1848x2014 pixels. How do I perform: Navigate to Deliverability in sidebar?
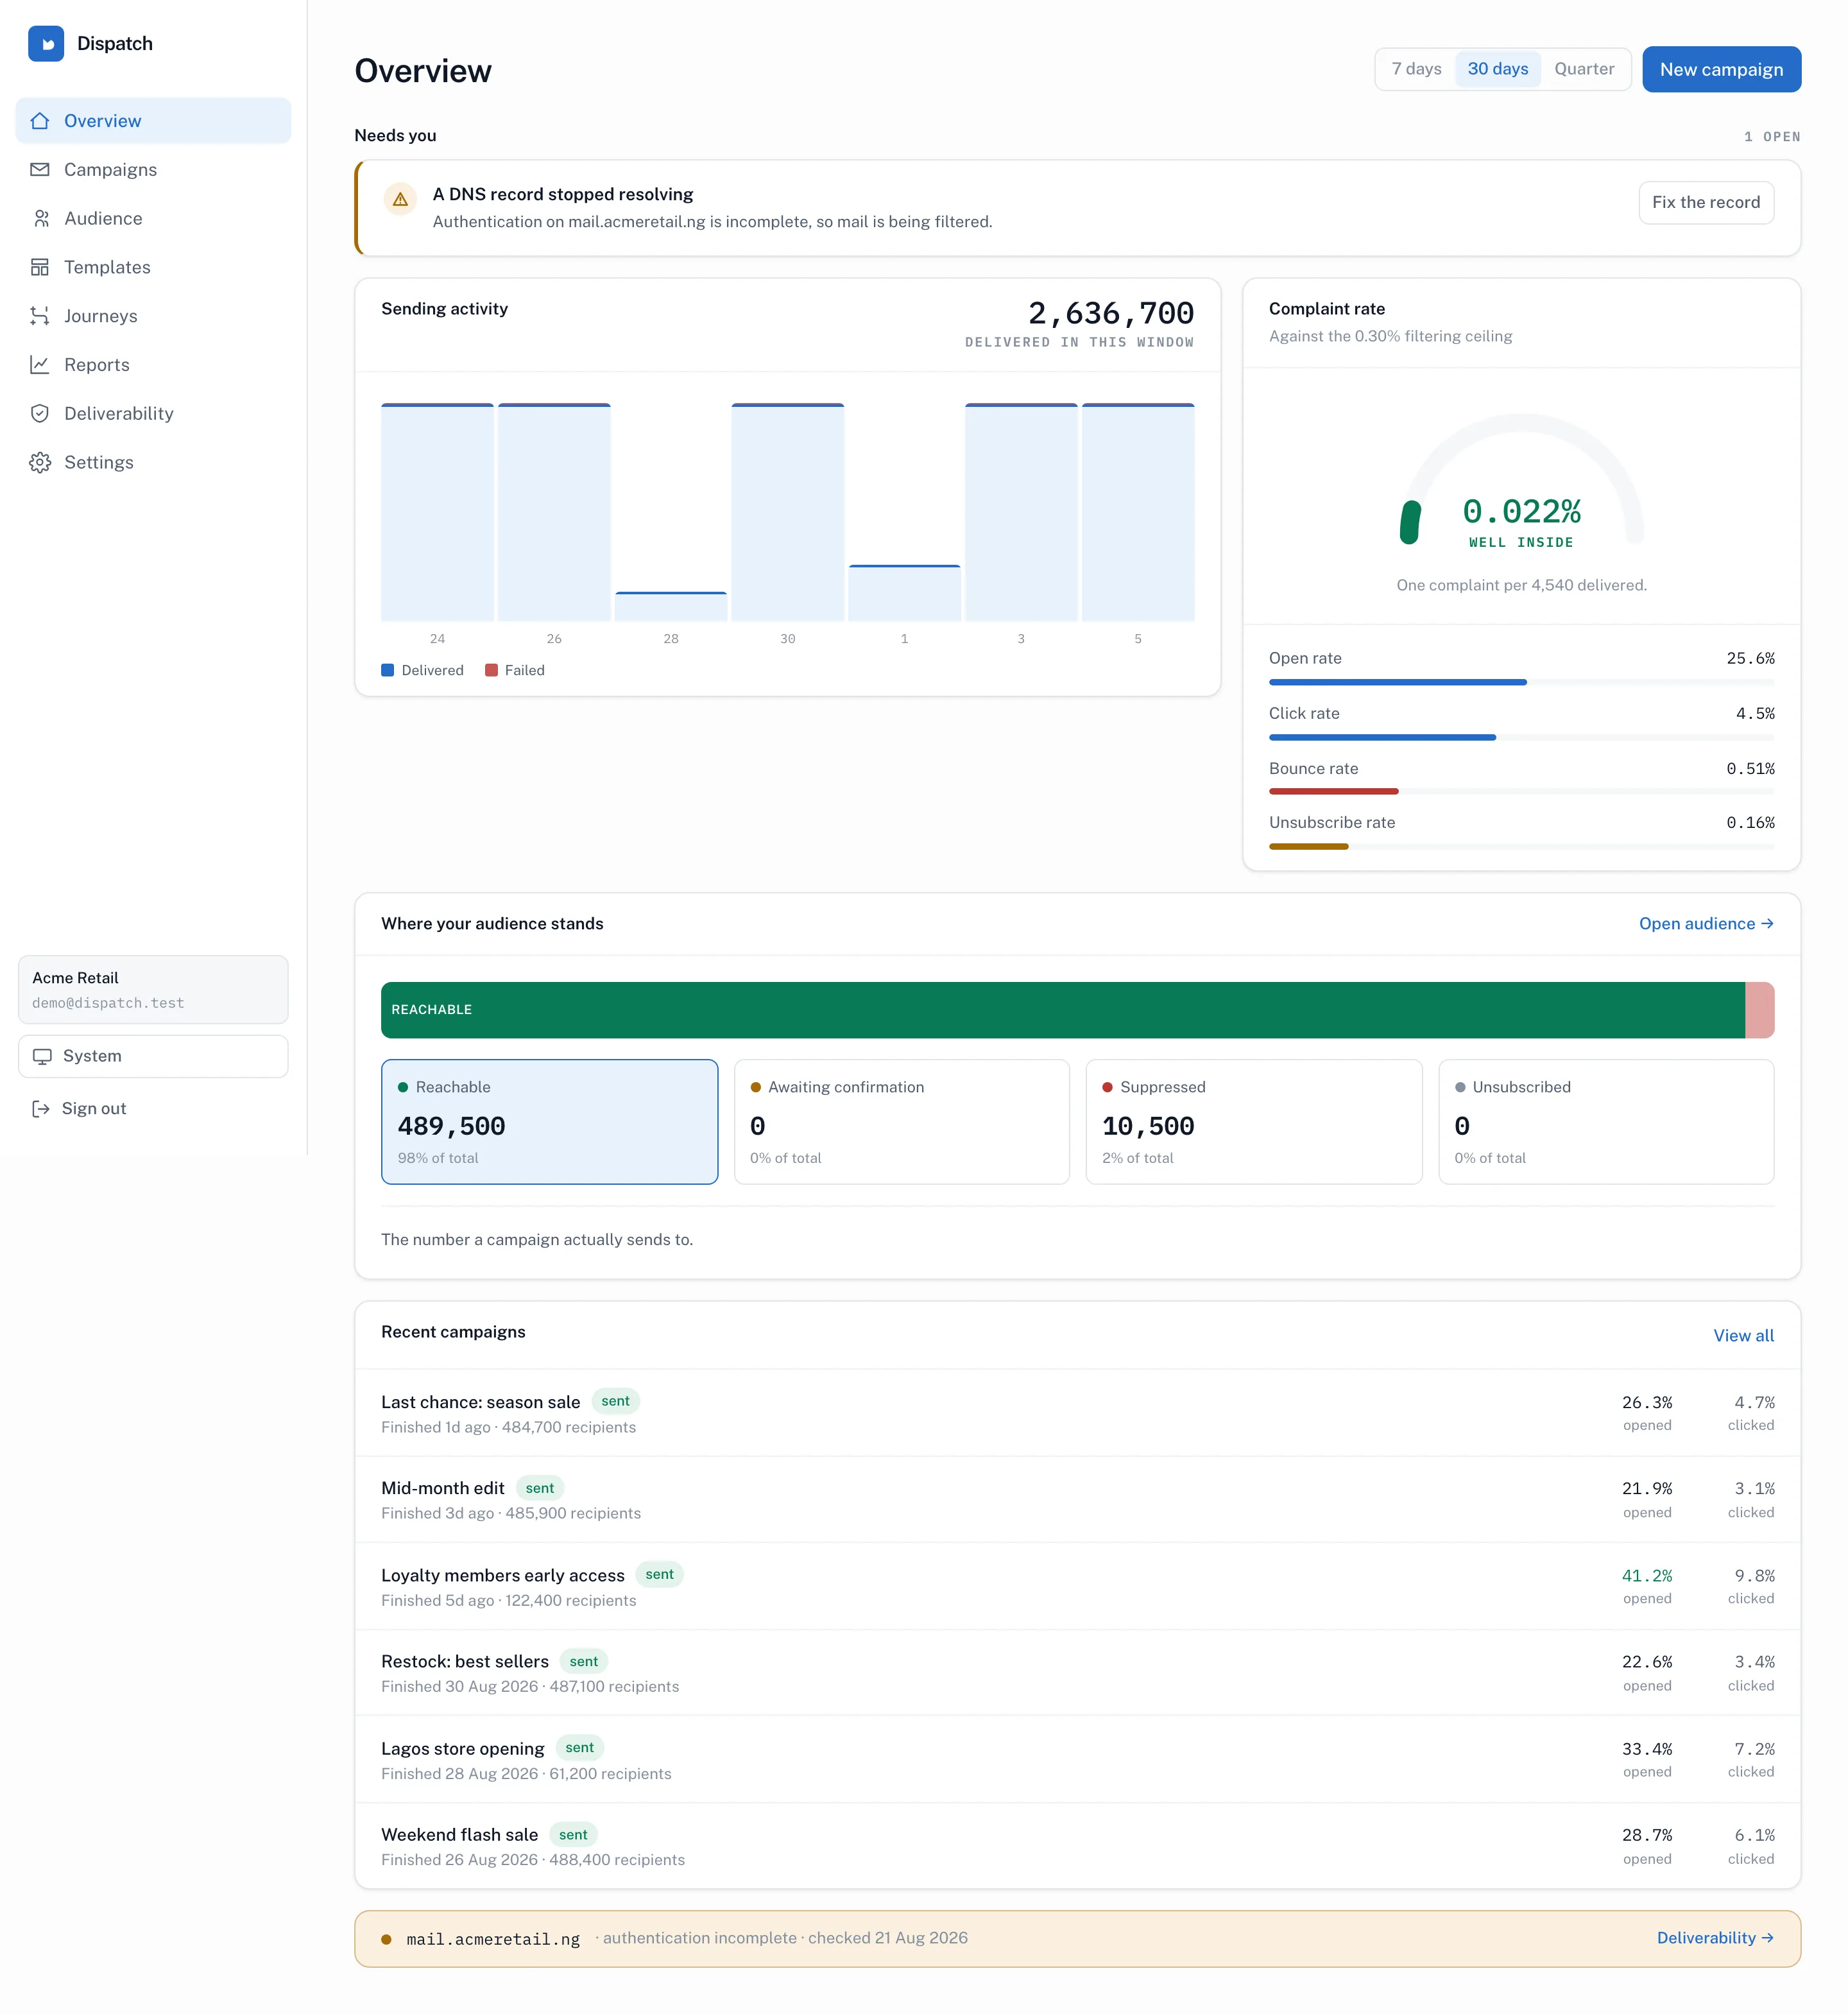click(153, 413)
